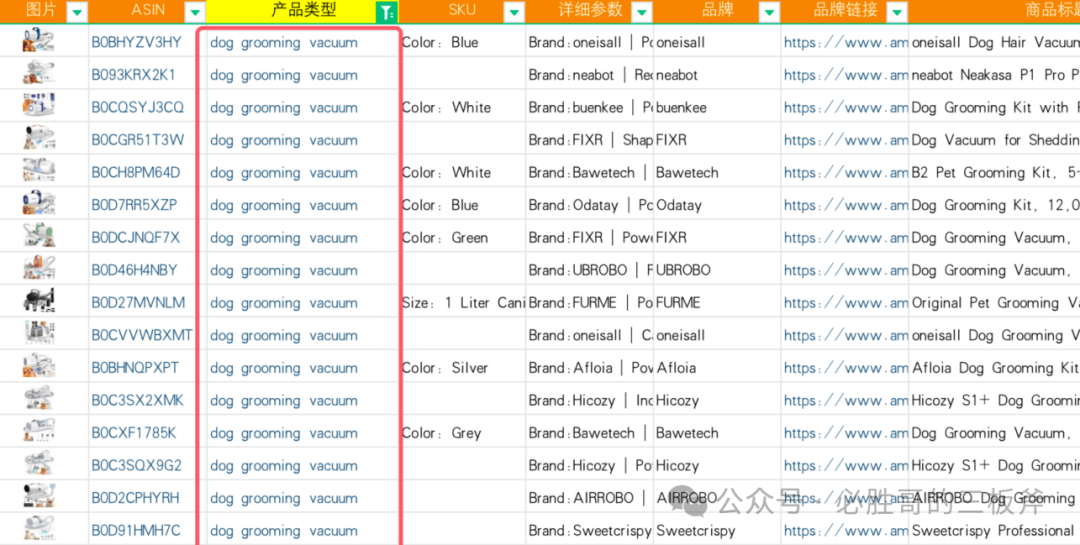1080x545 pixels.
Task: Select 'dog grooming vacuum' cell for B0D91HMH7C
Action: (284, 531)
